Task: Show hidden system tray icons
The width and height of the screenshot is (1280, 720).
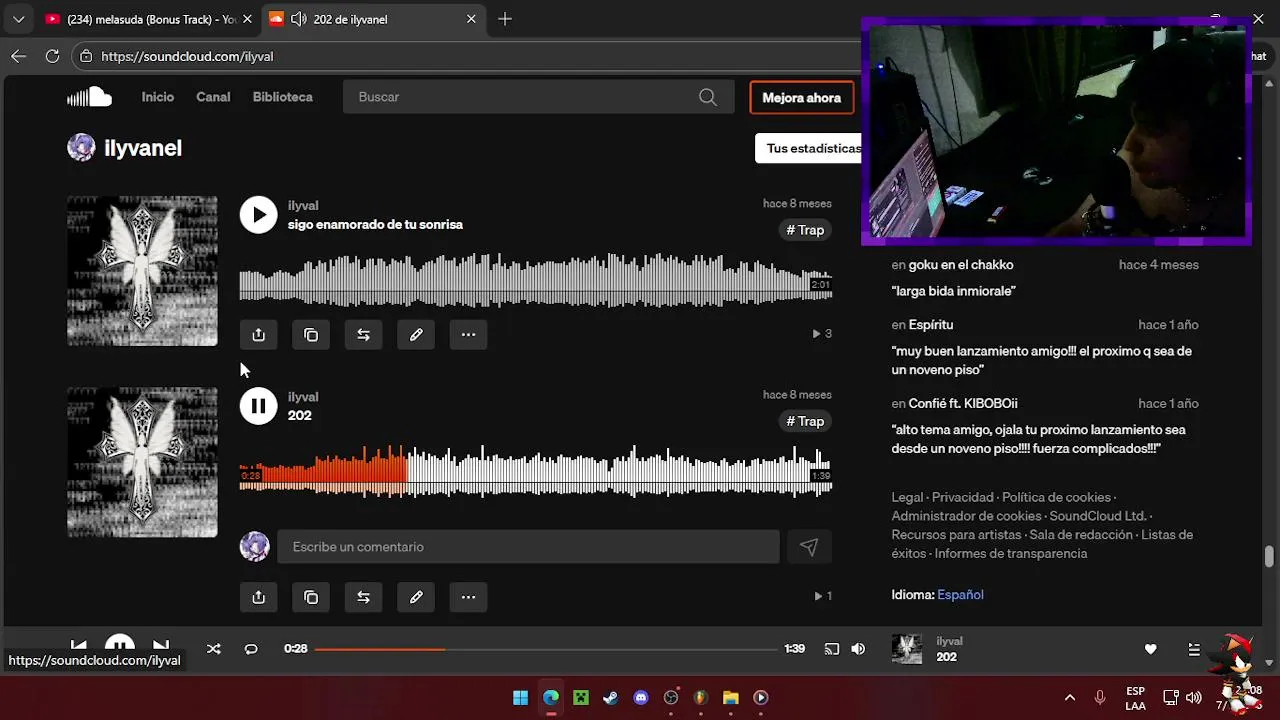Action: coord(1069,698)
